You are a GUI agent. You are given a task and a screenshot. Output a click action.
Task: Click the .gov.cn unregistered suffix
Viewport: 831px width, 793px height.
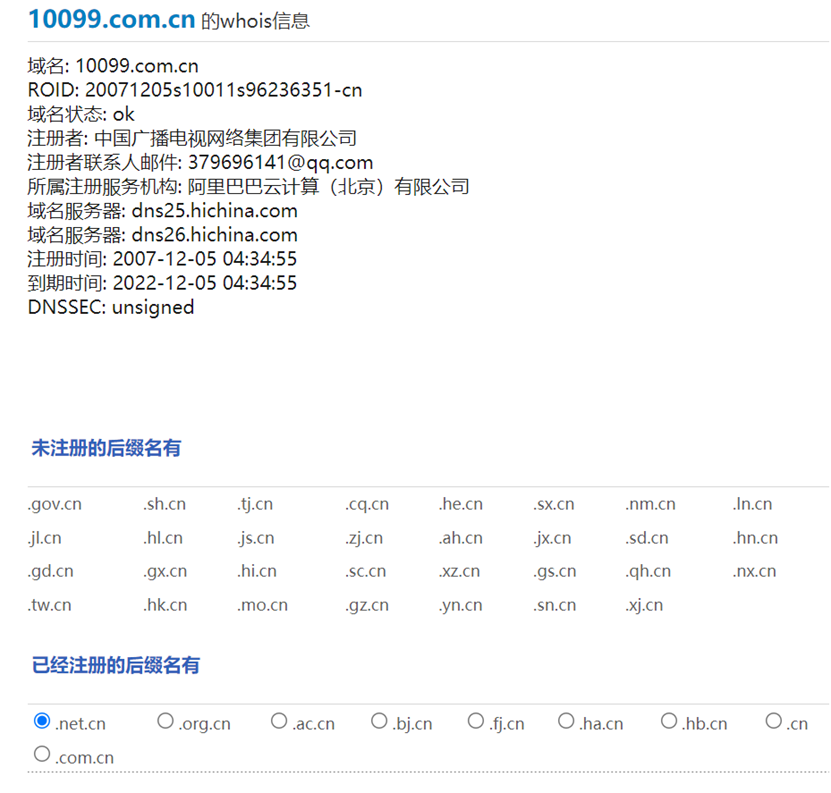[55, 504]
